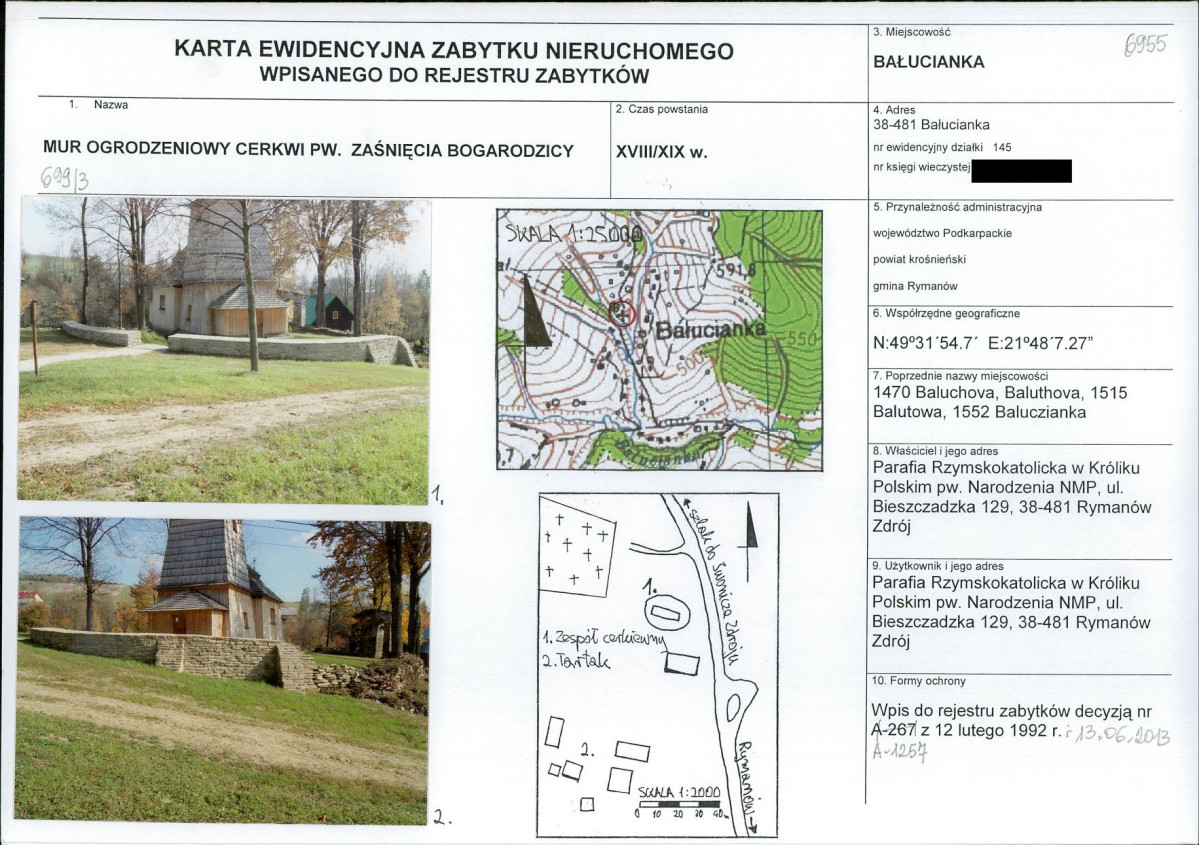The height and width of the screenshot is (845, 1199).
Task: Click the oval church marker '1.' on sketch
Action: 668,613
